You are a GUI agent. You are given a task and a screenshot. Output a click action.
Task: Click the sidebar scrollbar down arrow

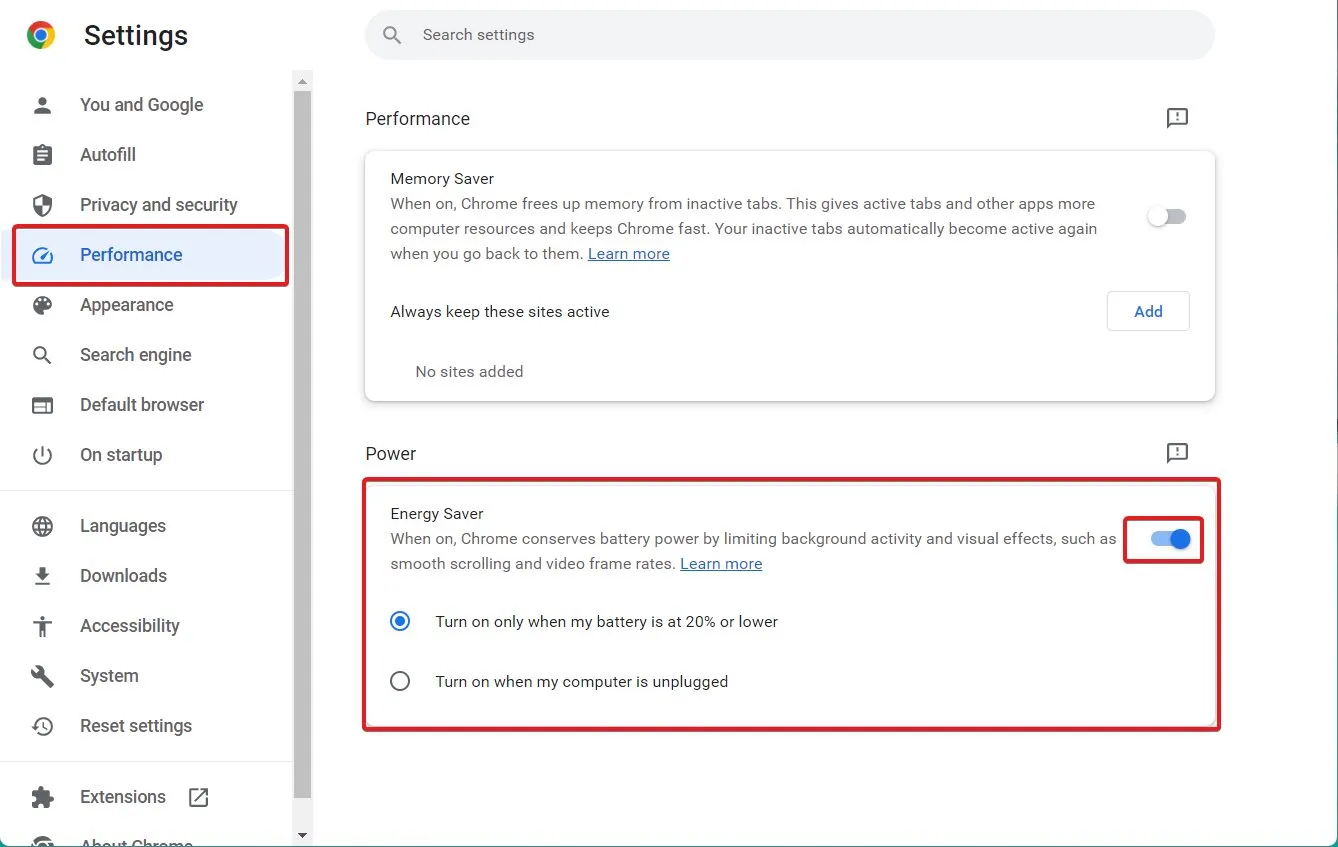pos(303,835)
